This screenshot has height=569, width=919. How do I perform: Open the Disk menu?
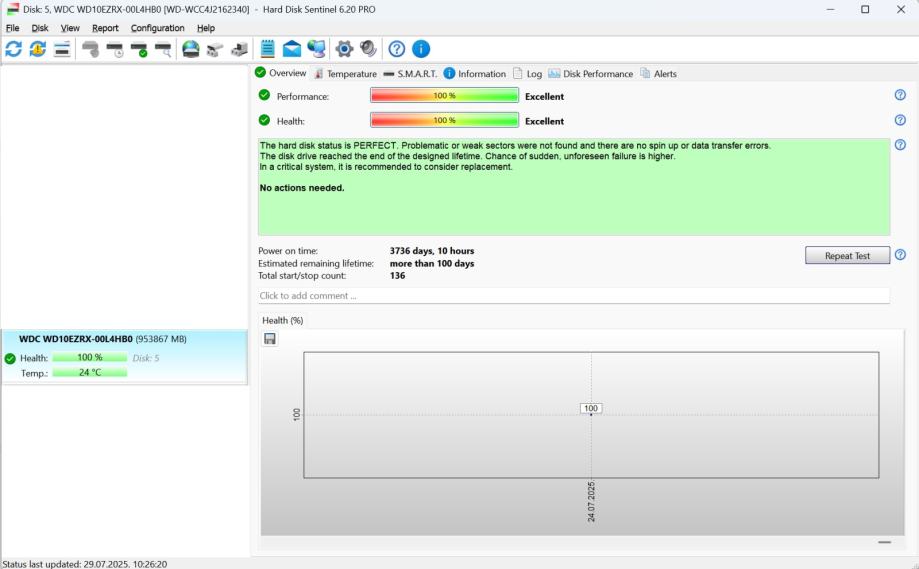(x=40, y=28)
